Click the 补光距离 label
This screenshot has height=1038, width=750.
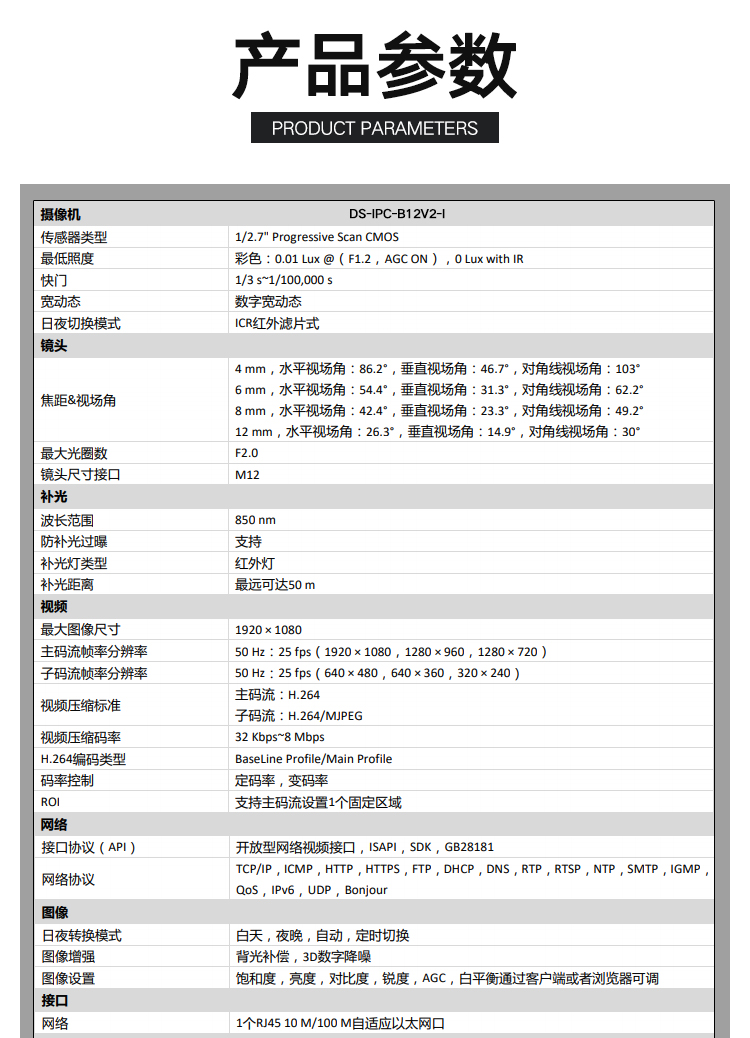tap(67, 585)
